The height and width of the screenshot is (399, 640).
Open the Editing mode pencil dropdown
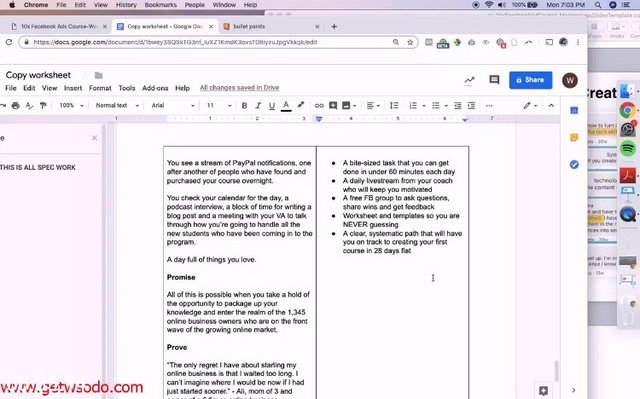(530, 106)
